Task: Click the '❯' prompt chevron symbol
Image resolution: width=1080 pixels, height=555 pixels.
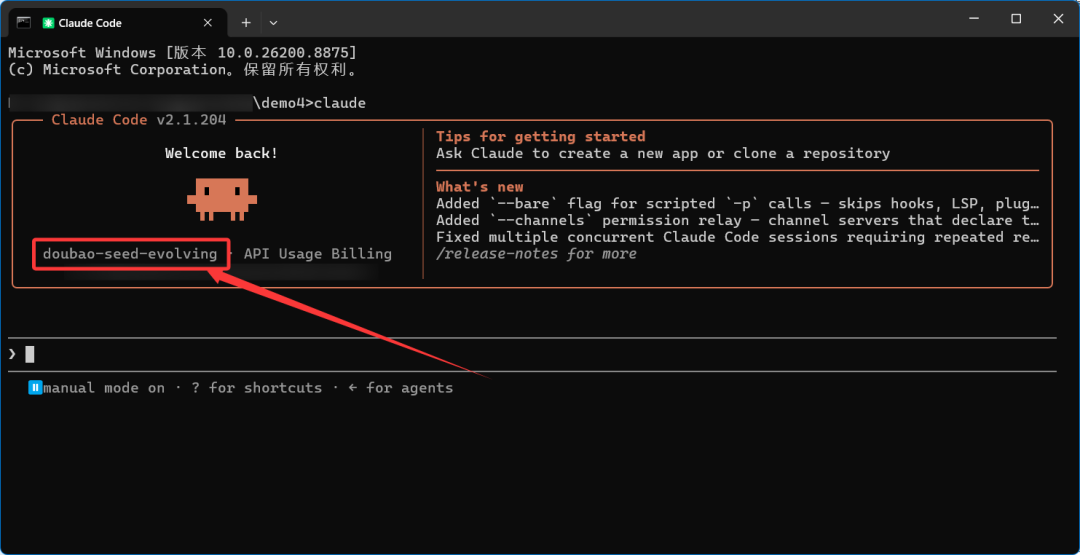Action: (12, 354)
